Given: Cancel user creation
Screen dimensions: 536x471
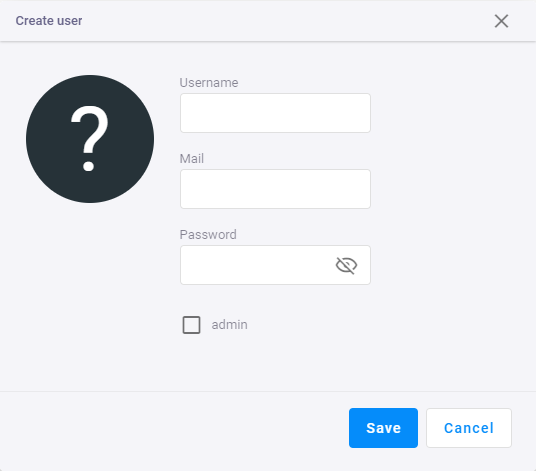Looking at the screenshot, I should [469, 428].
